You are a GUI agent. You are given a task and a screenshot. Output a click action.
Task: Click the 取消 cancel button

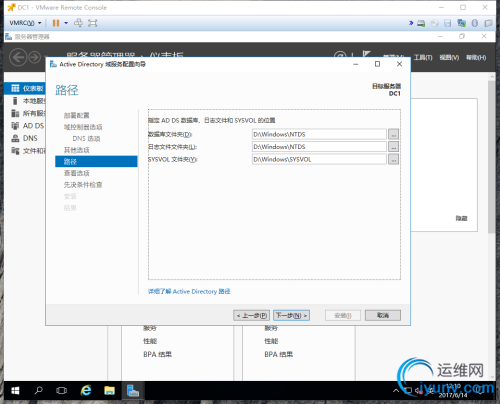click(x=383, y=315)
